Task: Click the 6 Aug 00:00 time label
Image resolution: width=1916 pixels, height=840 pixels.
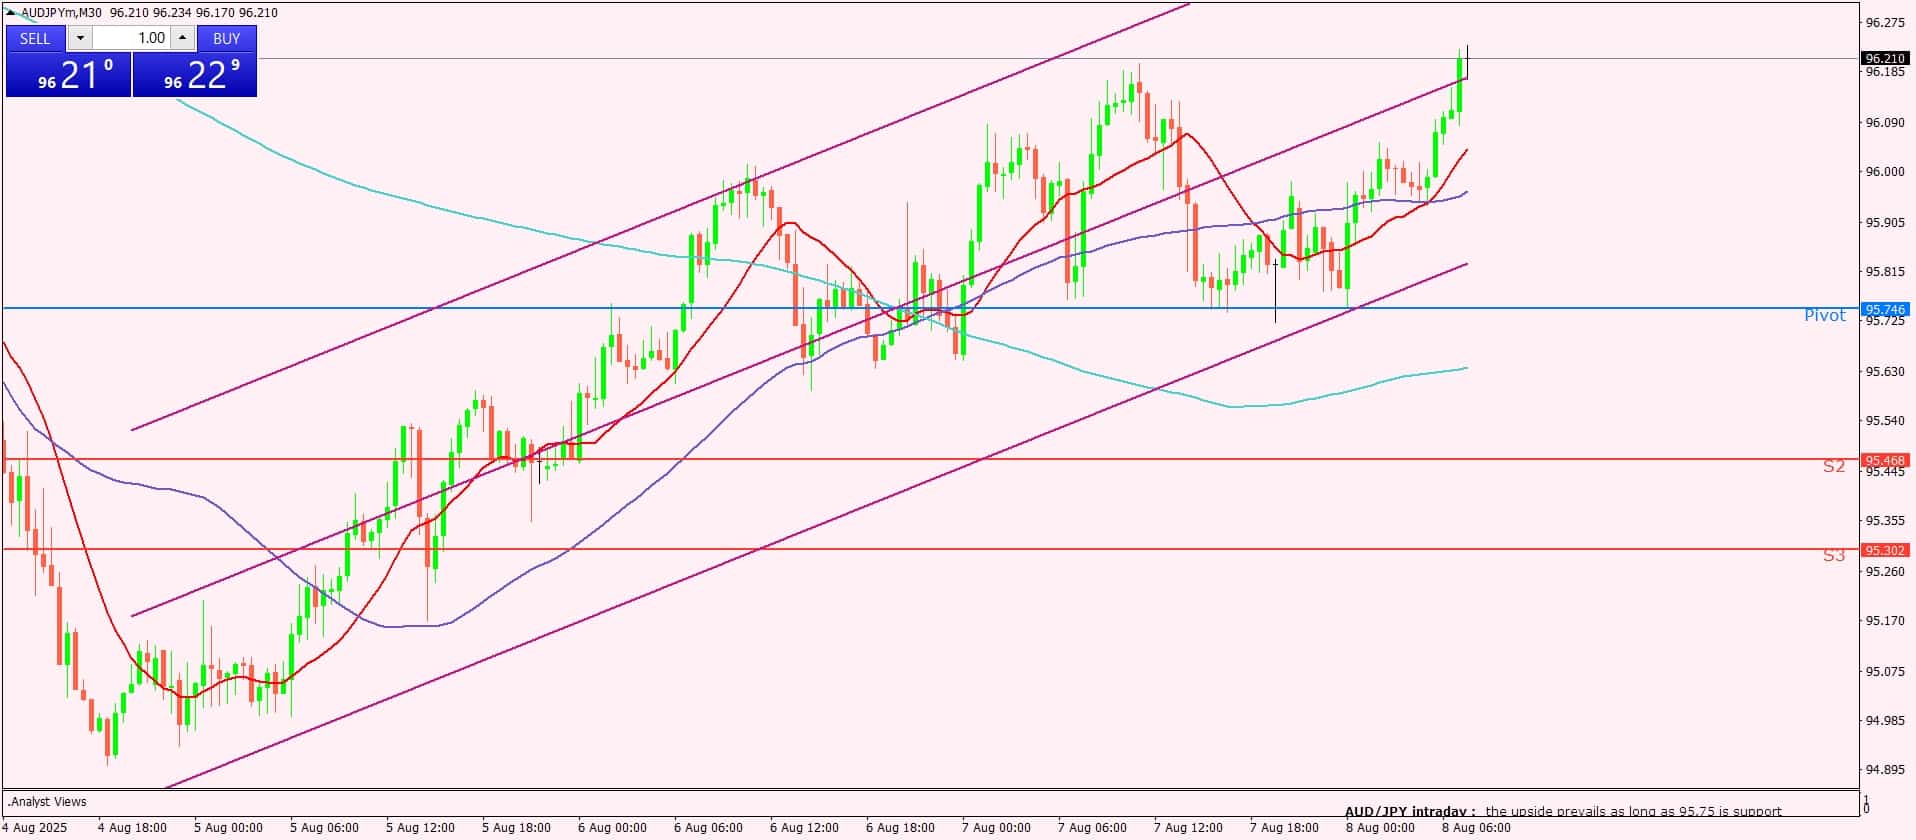Action: pyautogui.click(x=612, y=827)
